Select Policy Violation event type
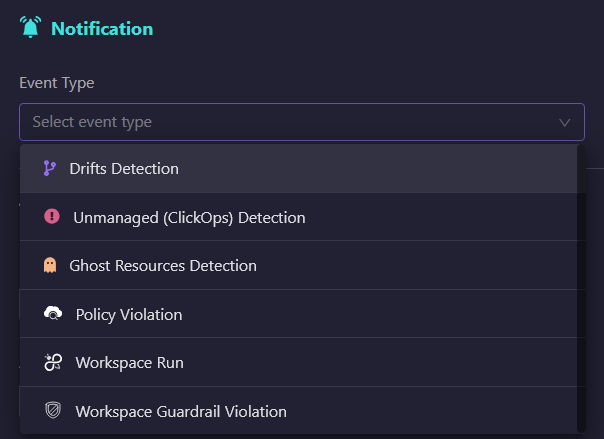 click(299, 314)
